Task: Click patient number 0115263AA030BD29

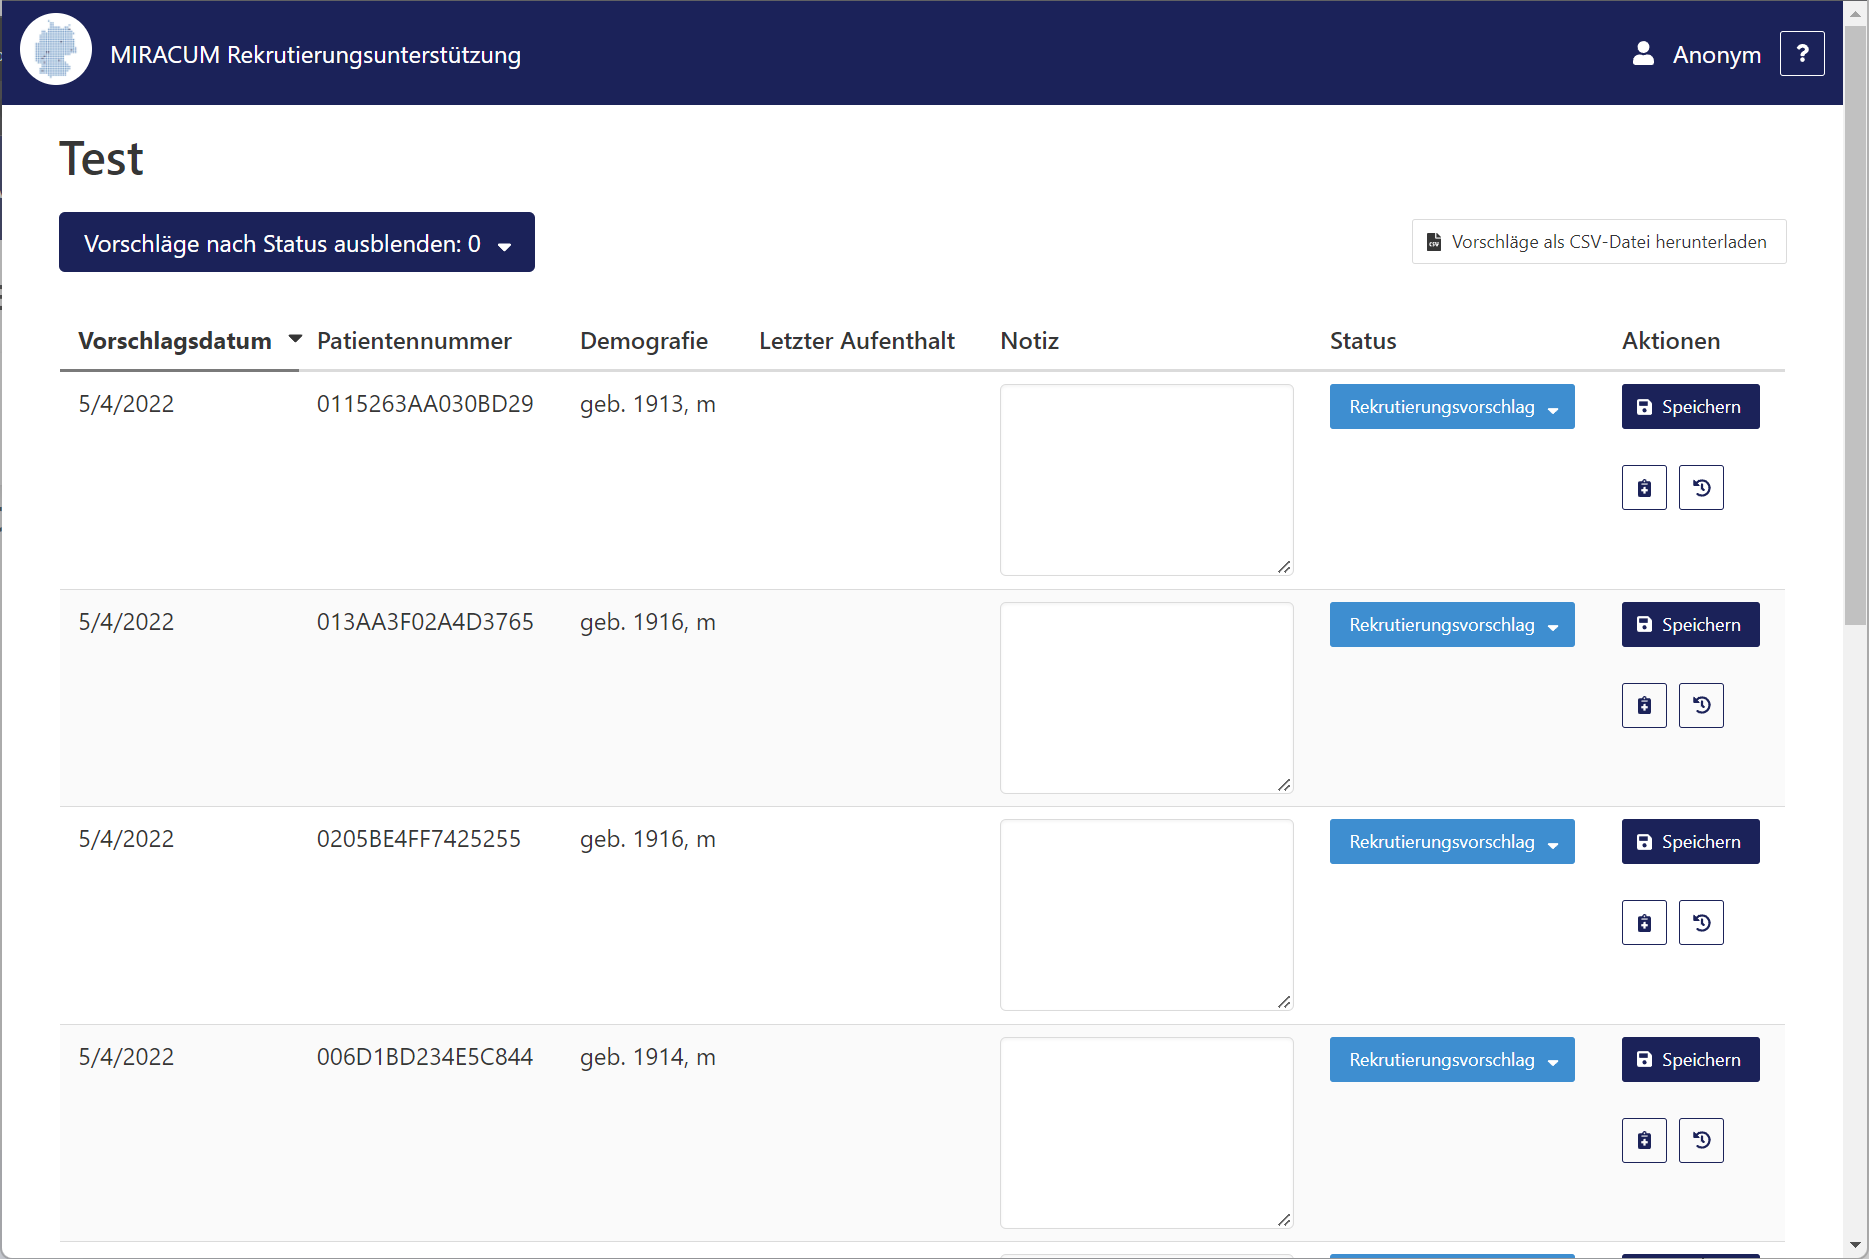Action: (425, 404)
